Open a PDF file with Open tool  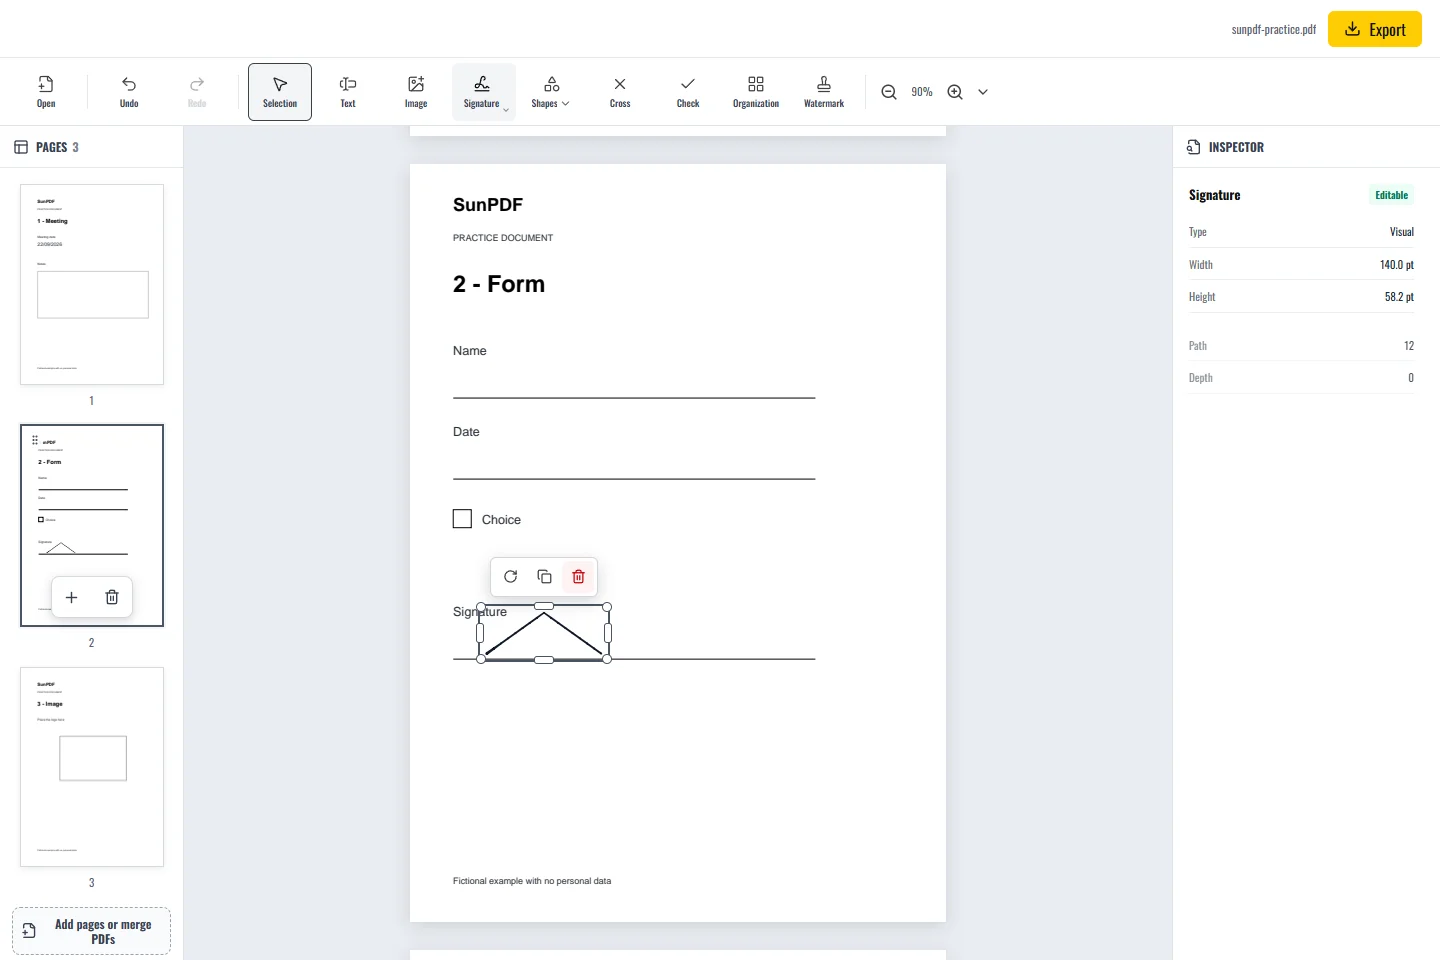click(x=46, y=92)
